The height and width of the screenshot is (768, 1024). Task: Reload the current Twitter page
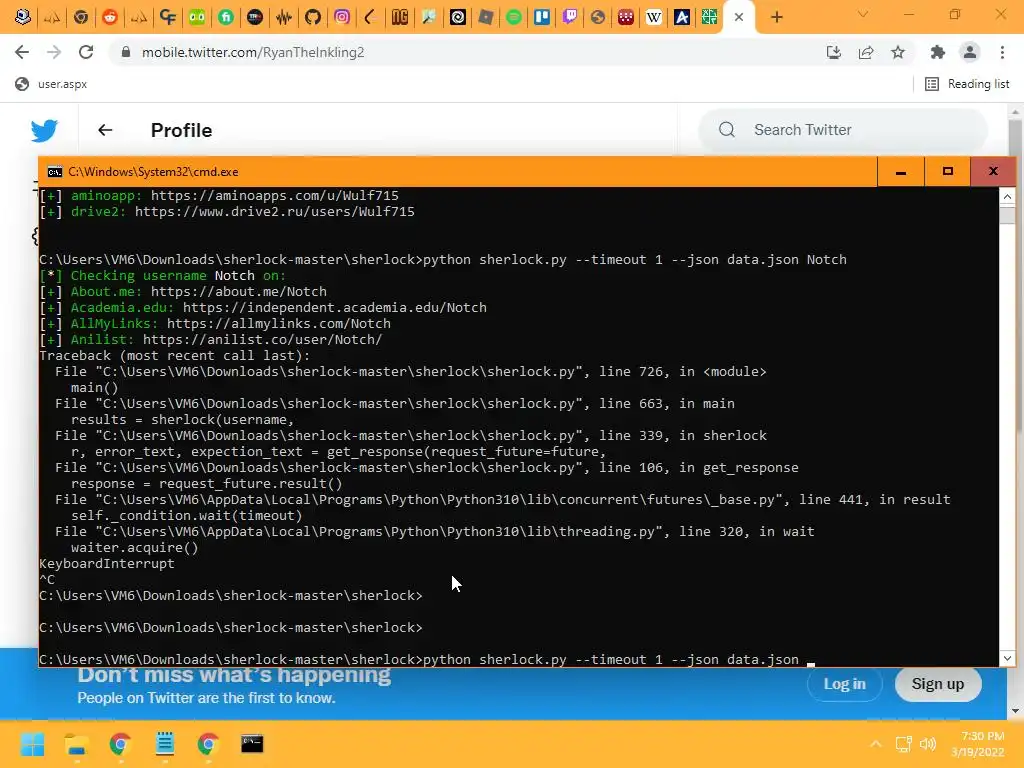pyautogui.click(x=86, y=52)
